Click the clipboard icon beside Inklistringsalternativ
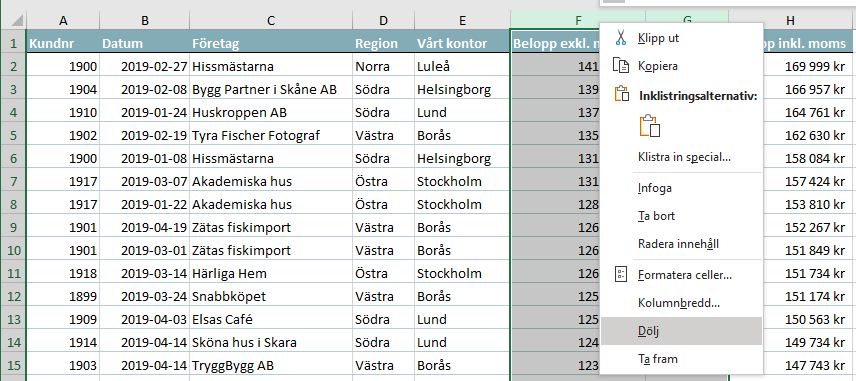The width and height of the screenshot is (856, 381). pos(622,94)
